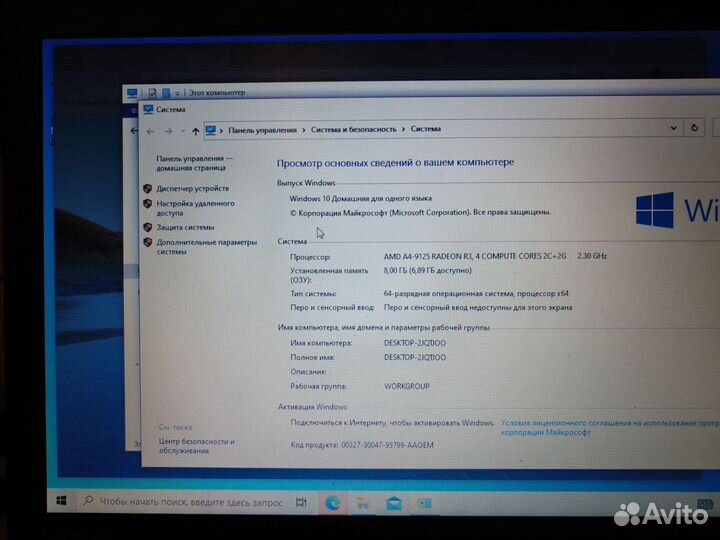
Task: Click 'WORKGROUP' value
Action: pyautogui.click(x=406, y=386)
